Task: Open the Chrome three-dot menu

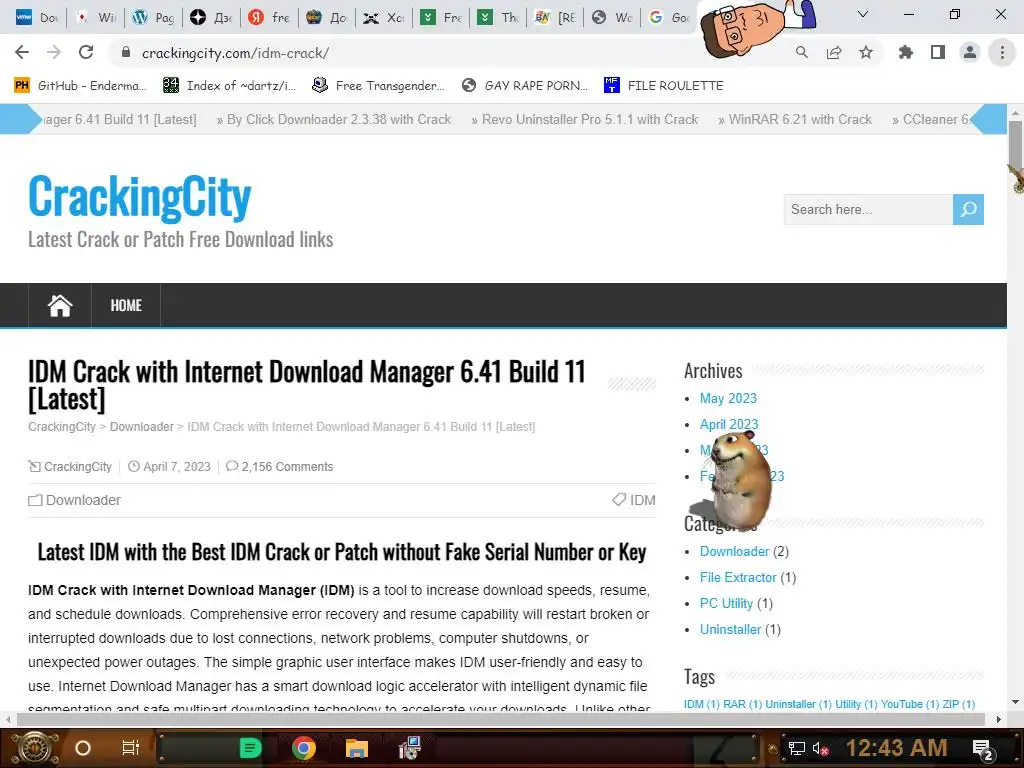Action: click(1002, 52)
